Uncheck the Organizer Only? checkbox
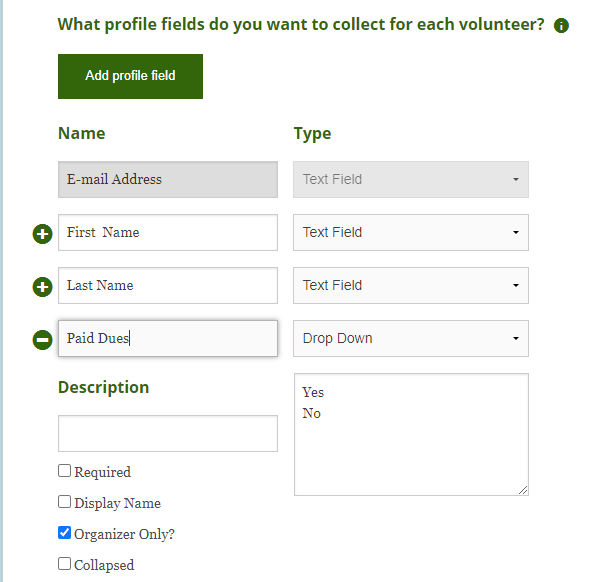This screenshot has width=605, height=582. (65, 533)
